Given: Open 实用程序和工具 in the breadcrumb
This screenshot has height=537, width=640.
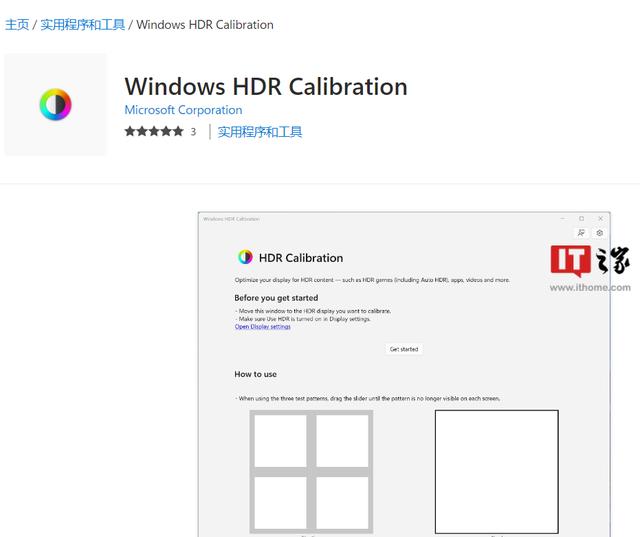Looking at the screenshot, I should (x=82, y=24).
